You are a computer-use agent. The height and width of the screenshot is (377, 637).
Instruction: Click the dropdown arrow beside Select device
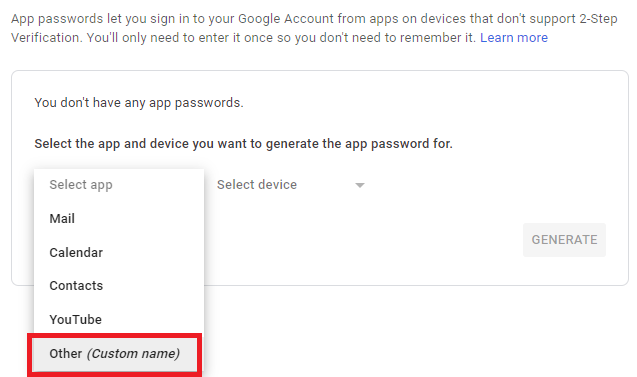(x=360, y=185)
